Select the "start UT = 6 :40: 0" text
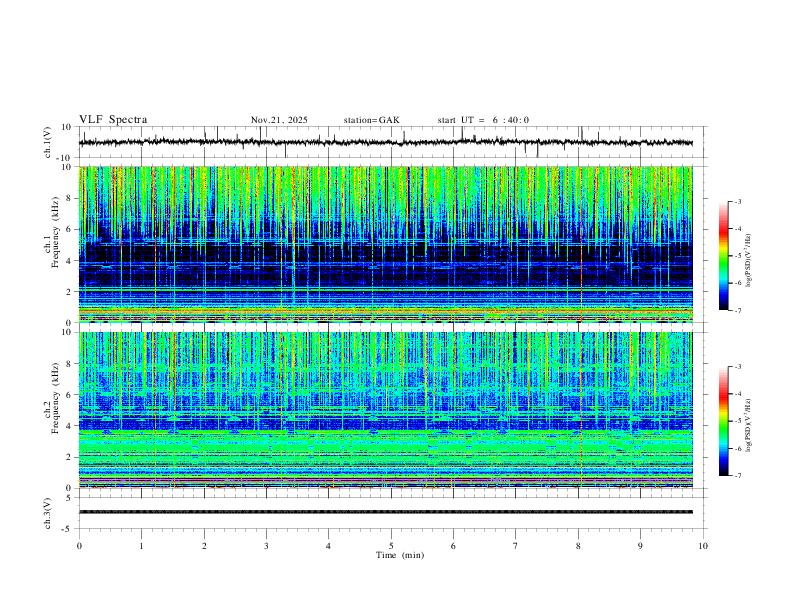The width and height of the screenshot is (792, 612). 483,120
